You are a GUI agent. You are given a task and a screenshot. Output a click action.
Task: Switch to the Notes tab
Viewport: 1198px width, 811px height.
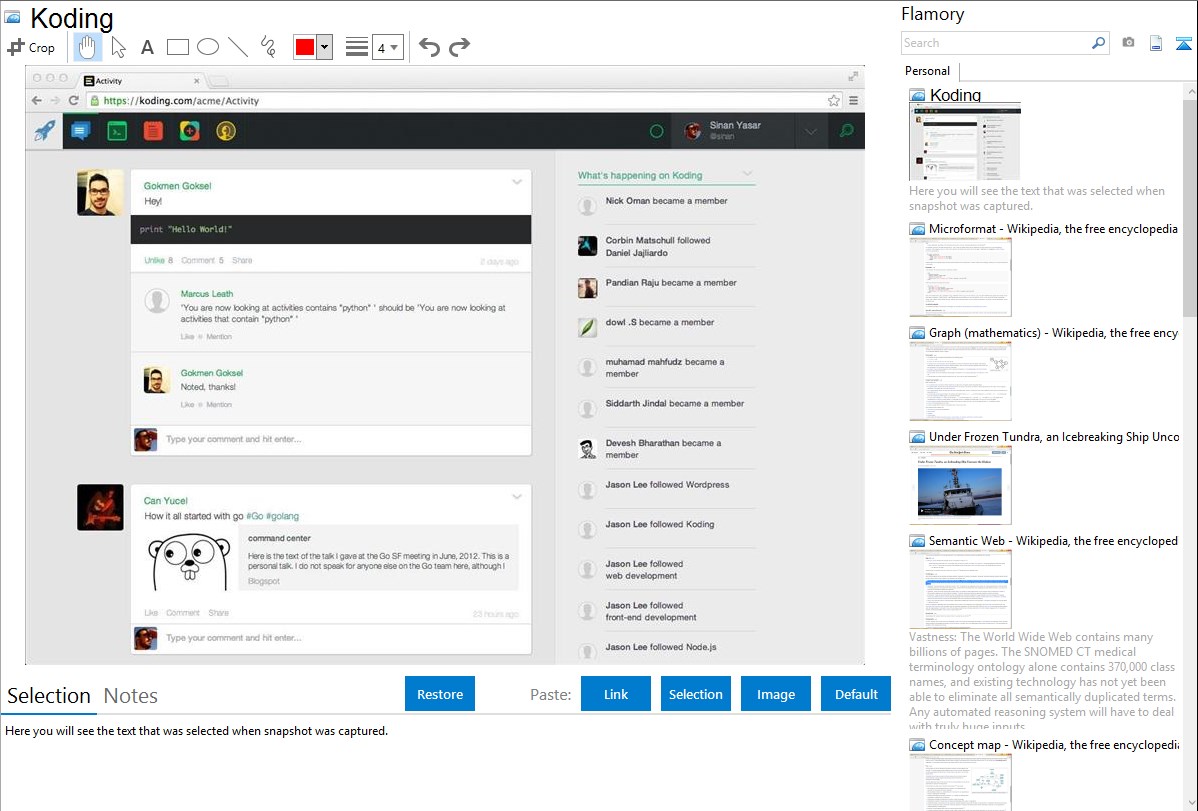tap(131, 696)
